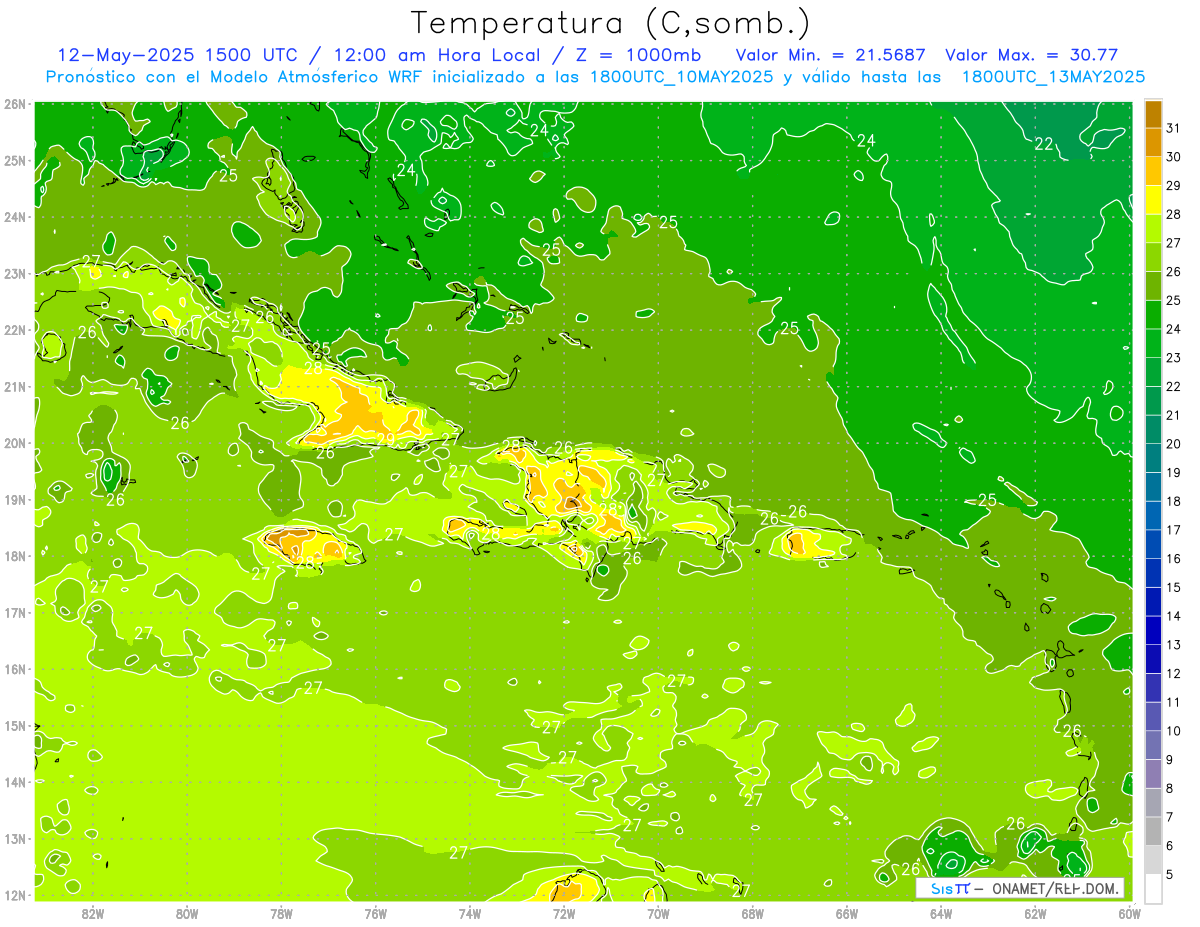Image resolution: width=1200 pixels, height=927 pixels.
Task: Click the 66W longitude axis label
Action: 847,913
